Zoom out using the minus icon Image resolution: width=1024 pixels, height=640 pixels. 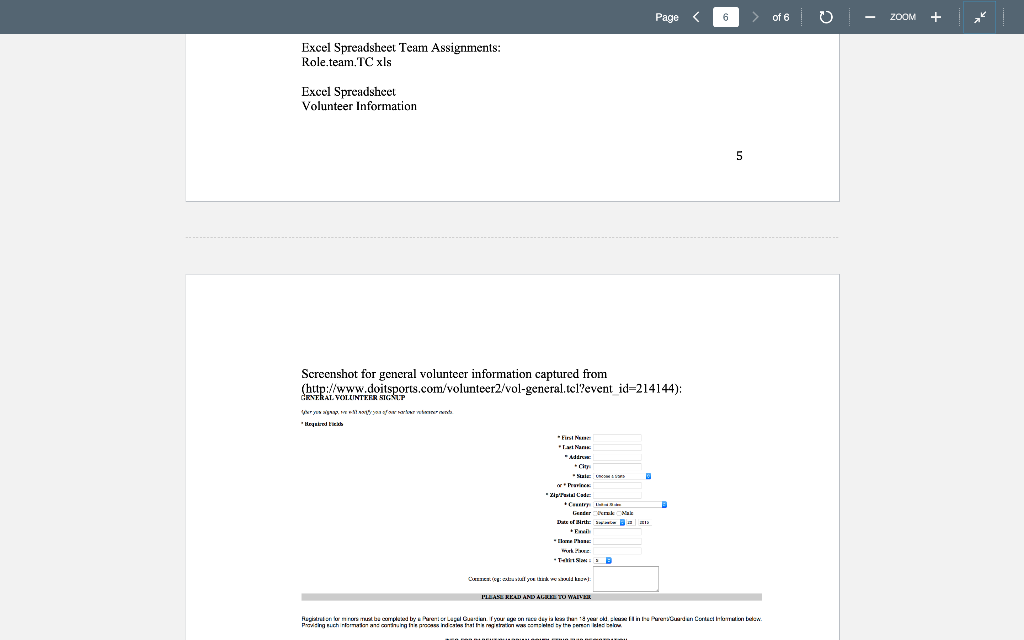[869, 17]
